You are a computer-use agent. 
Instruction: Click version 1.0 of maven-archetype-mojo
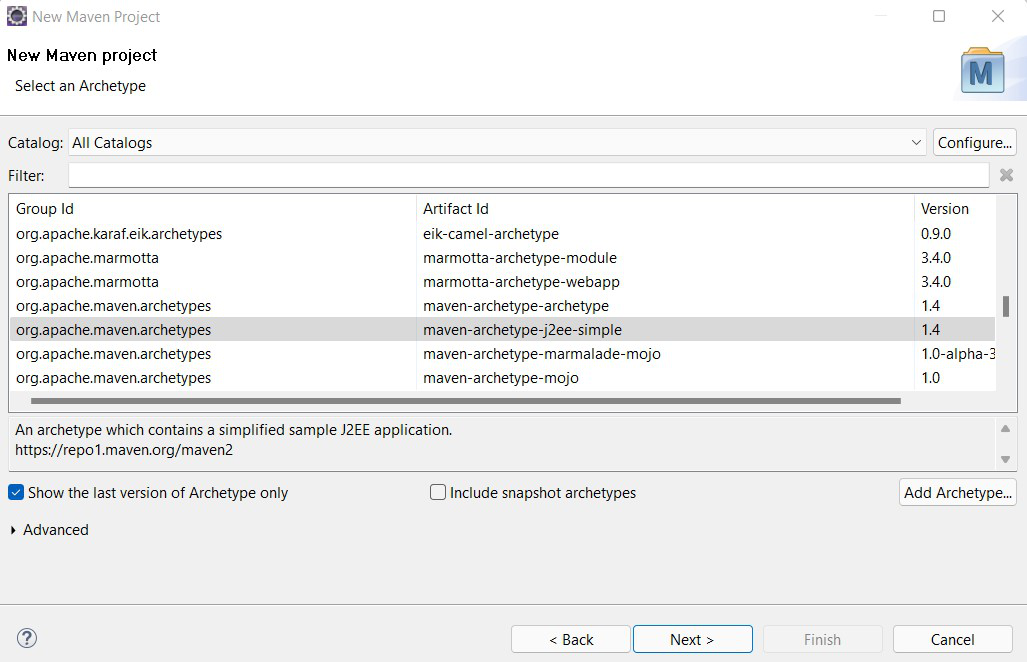click(x=930, y=378)
